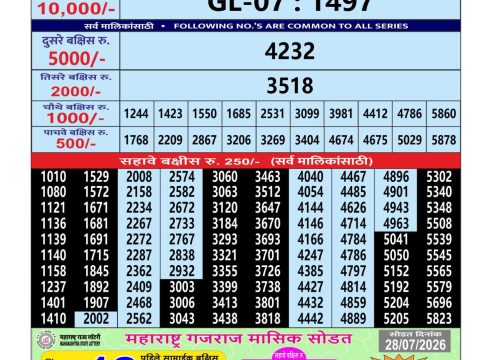Select fifth prize number 2209

click(x=170, y=140)
